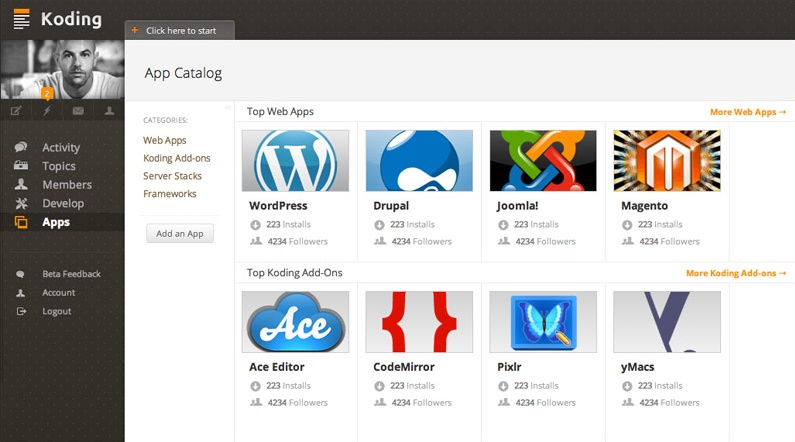Click the install icon under CodeMirror
The height and width of the screenshot is (442, 795).
pos(379,386)
